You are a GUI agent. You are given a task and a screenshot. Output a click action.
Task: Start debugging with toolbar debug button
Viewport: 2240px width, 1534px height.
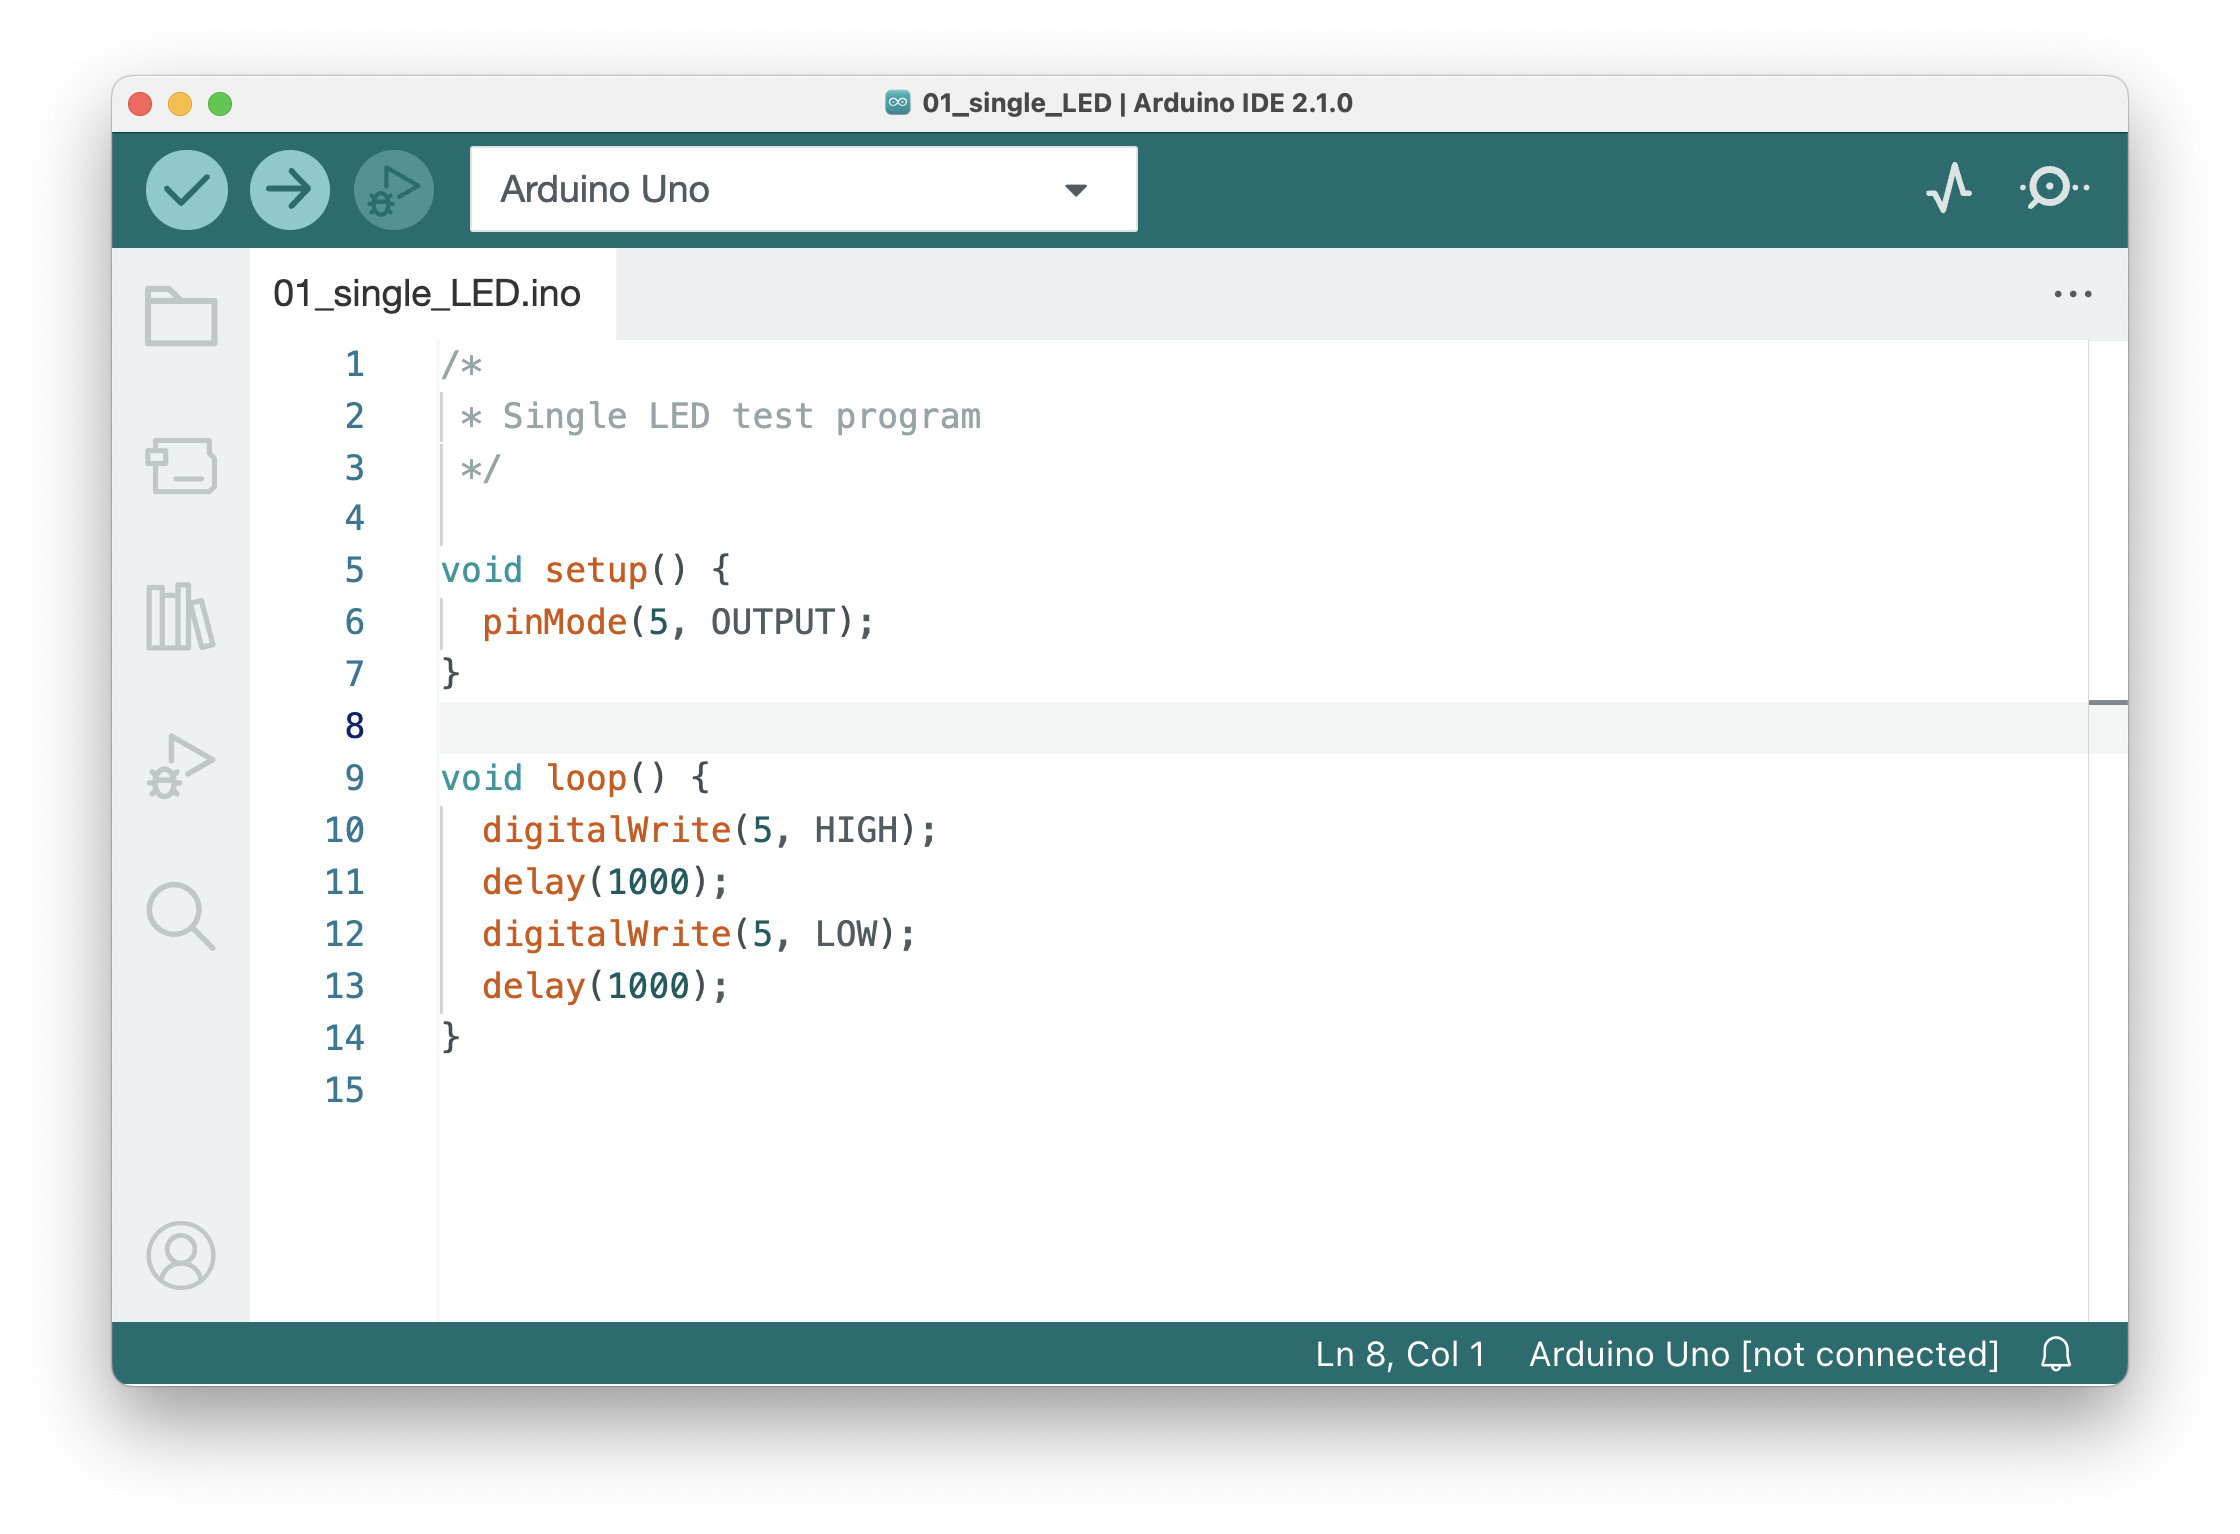point(393,190)
